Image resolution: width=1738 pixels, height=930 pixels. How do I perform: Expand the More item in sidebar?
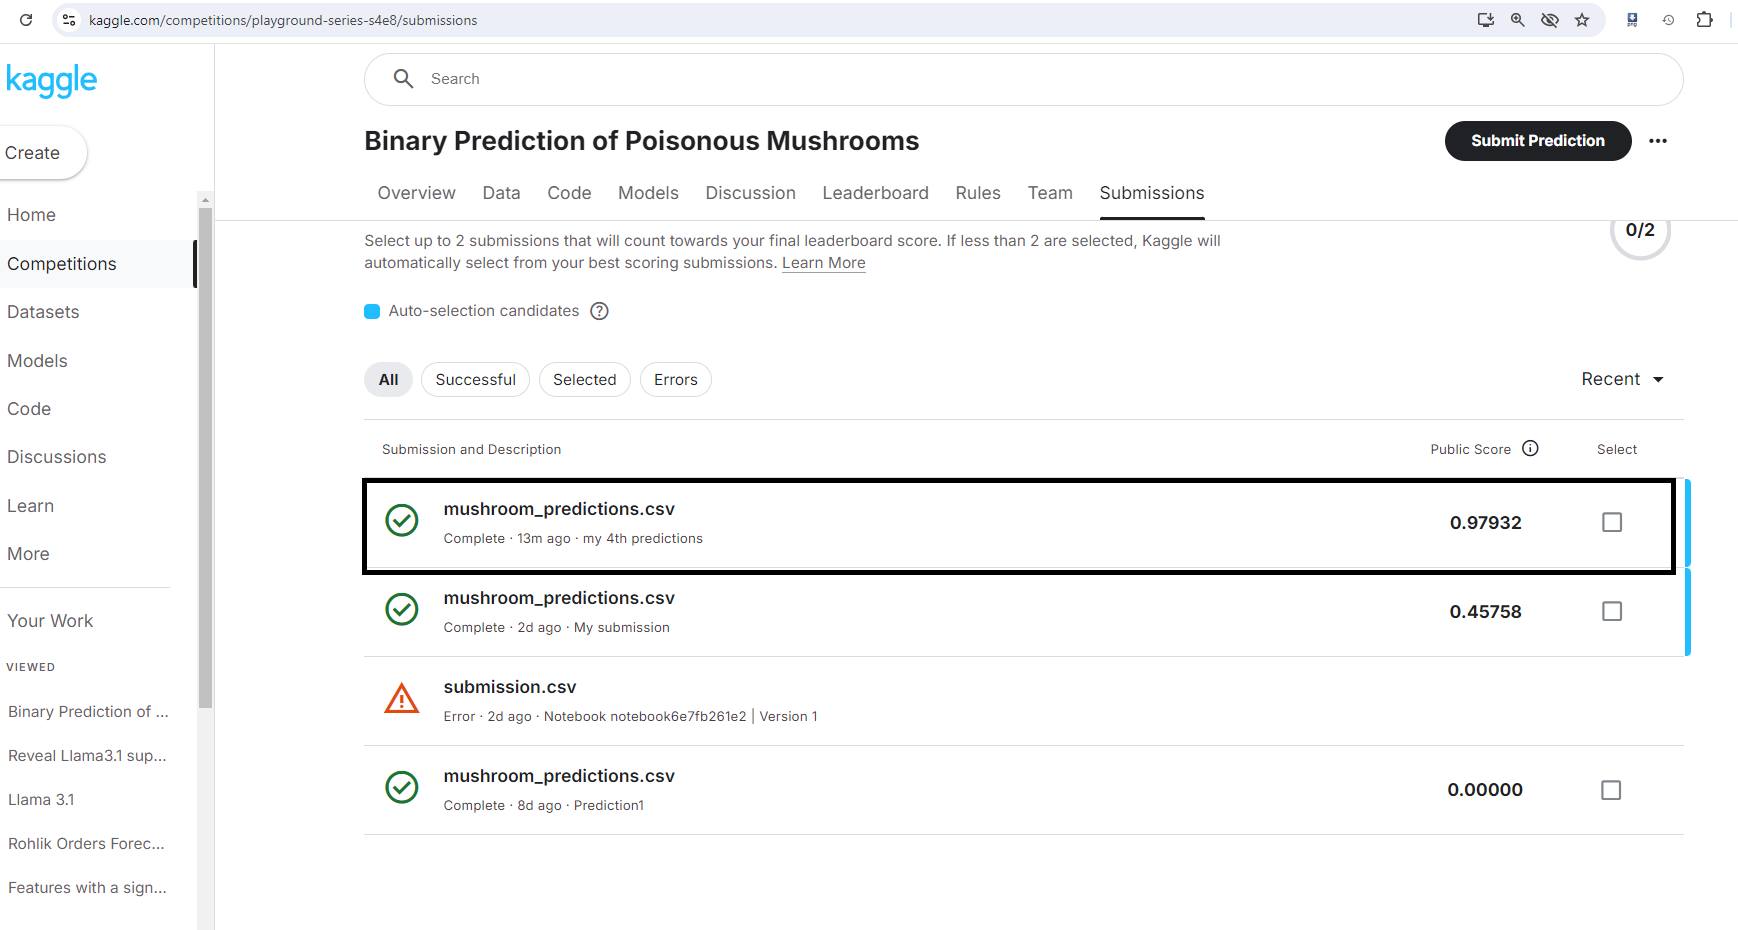coord(28,554)
